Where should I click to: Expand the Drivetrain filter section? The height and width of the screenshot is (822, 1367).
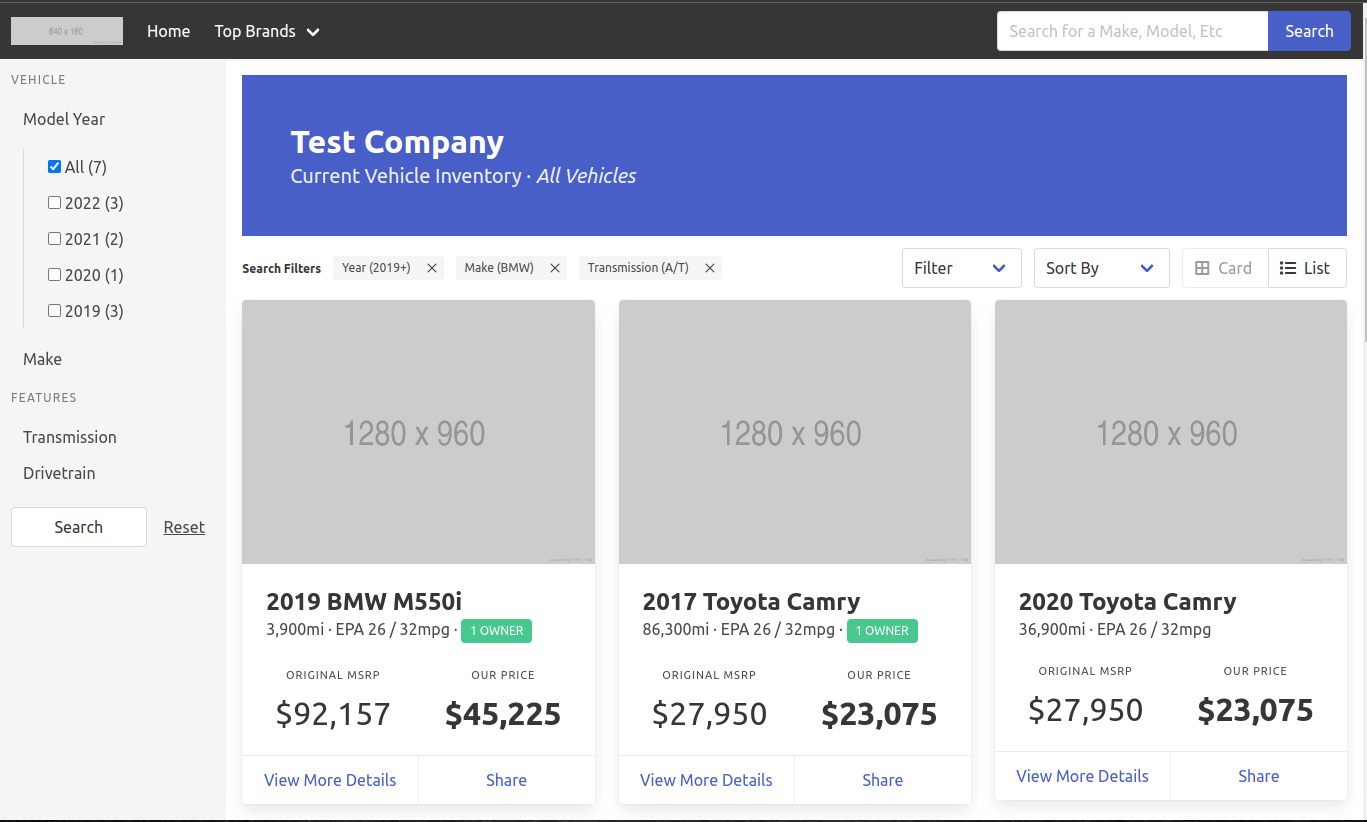[x=59, y=473]
